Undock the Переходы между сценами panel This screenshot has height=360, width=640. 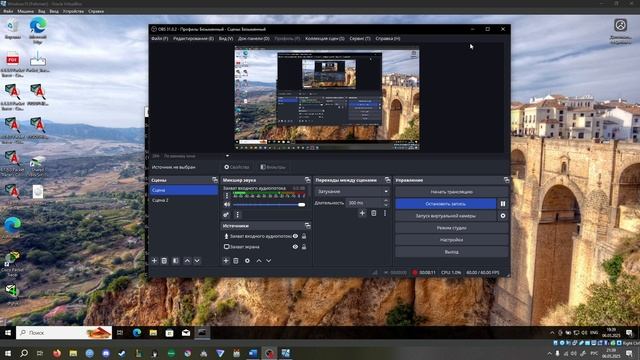[x=387, y=180]
